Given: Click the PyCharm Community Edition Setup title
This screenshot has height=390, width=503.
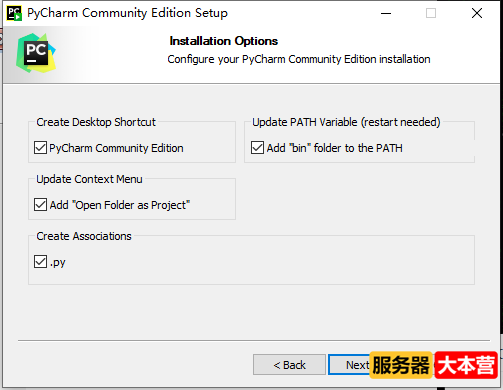Looking at the screenshot, I should pyautogui.click(x=127, y=13).
